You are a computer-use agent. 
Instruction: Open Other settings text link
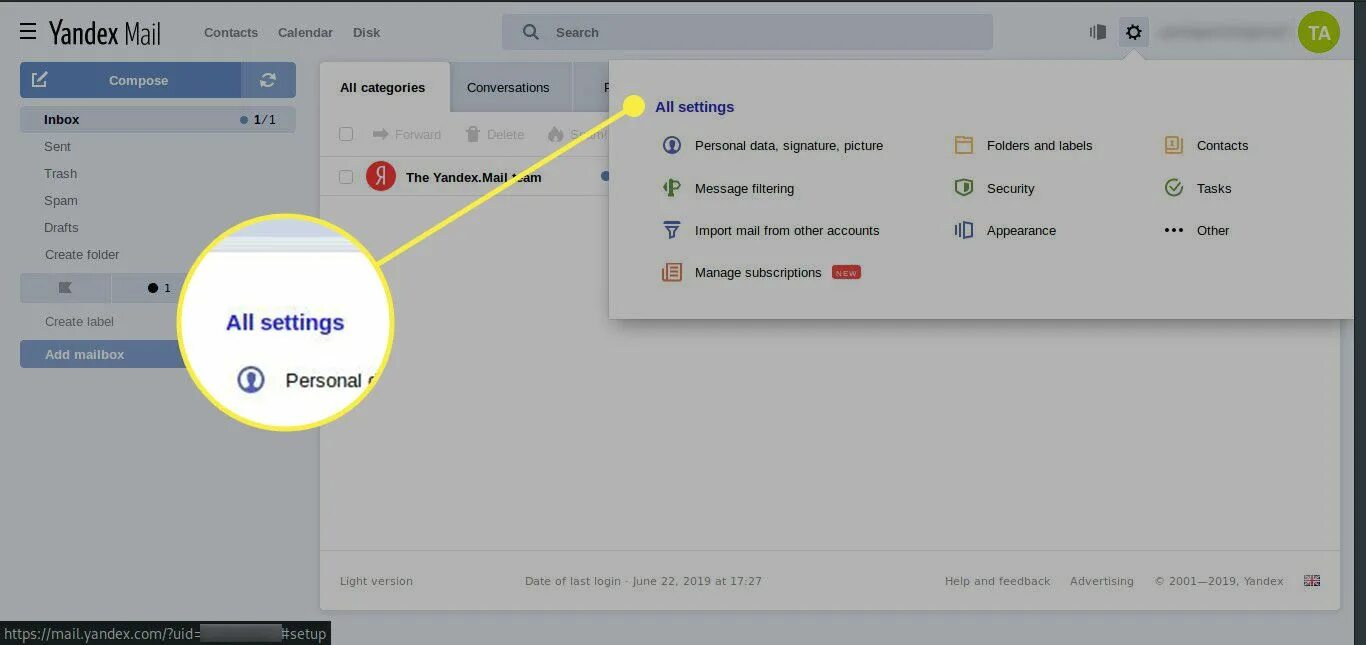[1213, 230]
